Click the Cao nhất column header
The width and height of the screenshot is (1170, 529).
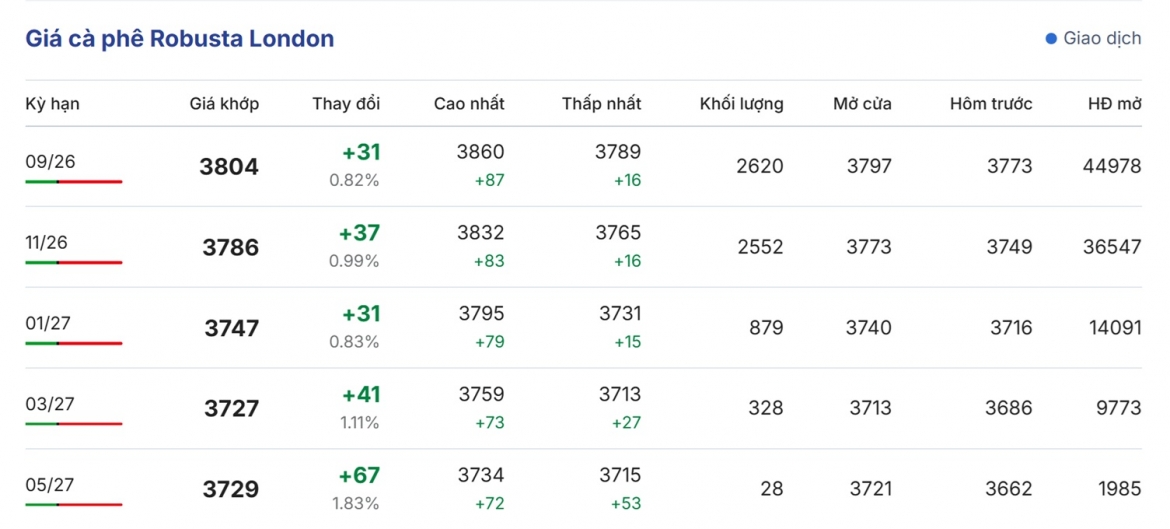point(469,104)
